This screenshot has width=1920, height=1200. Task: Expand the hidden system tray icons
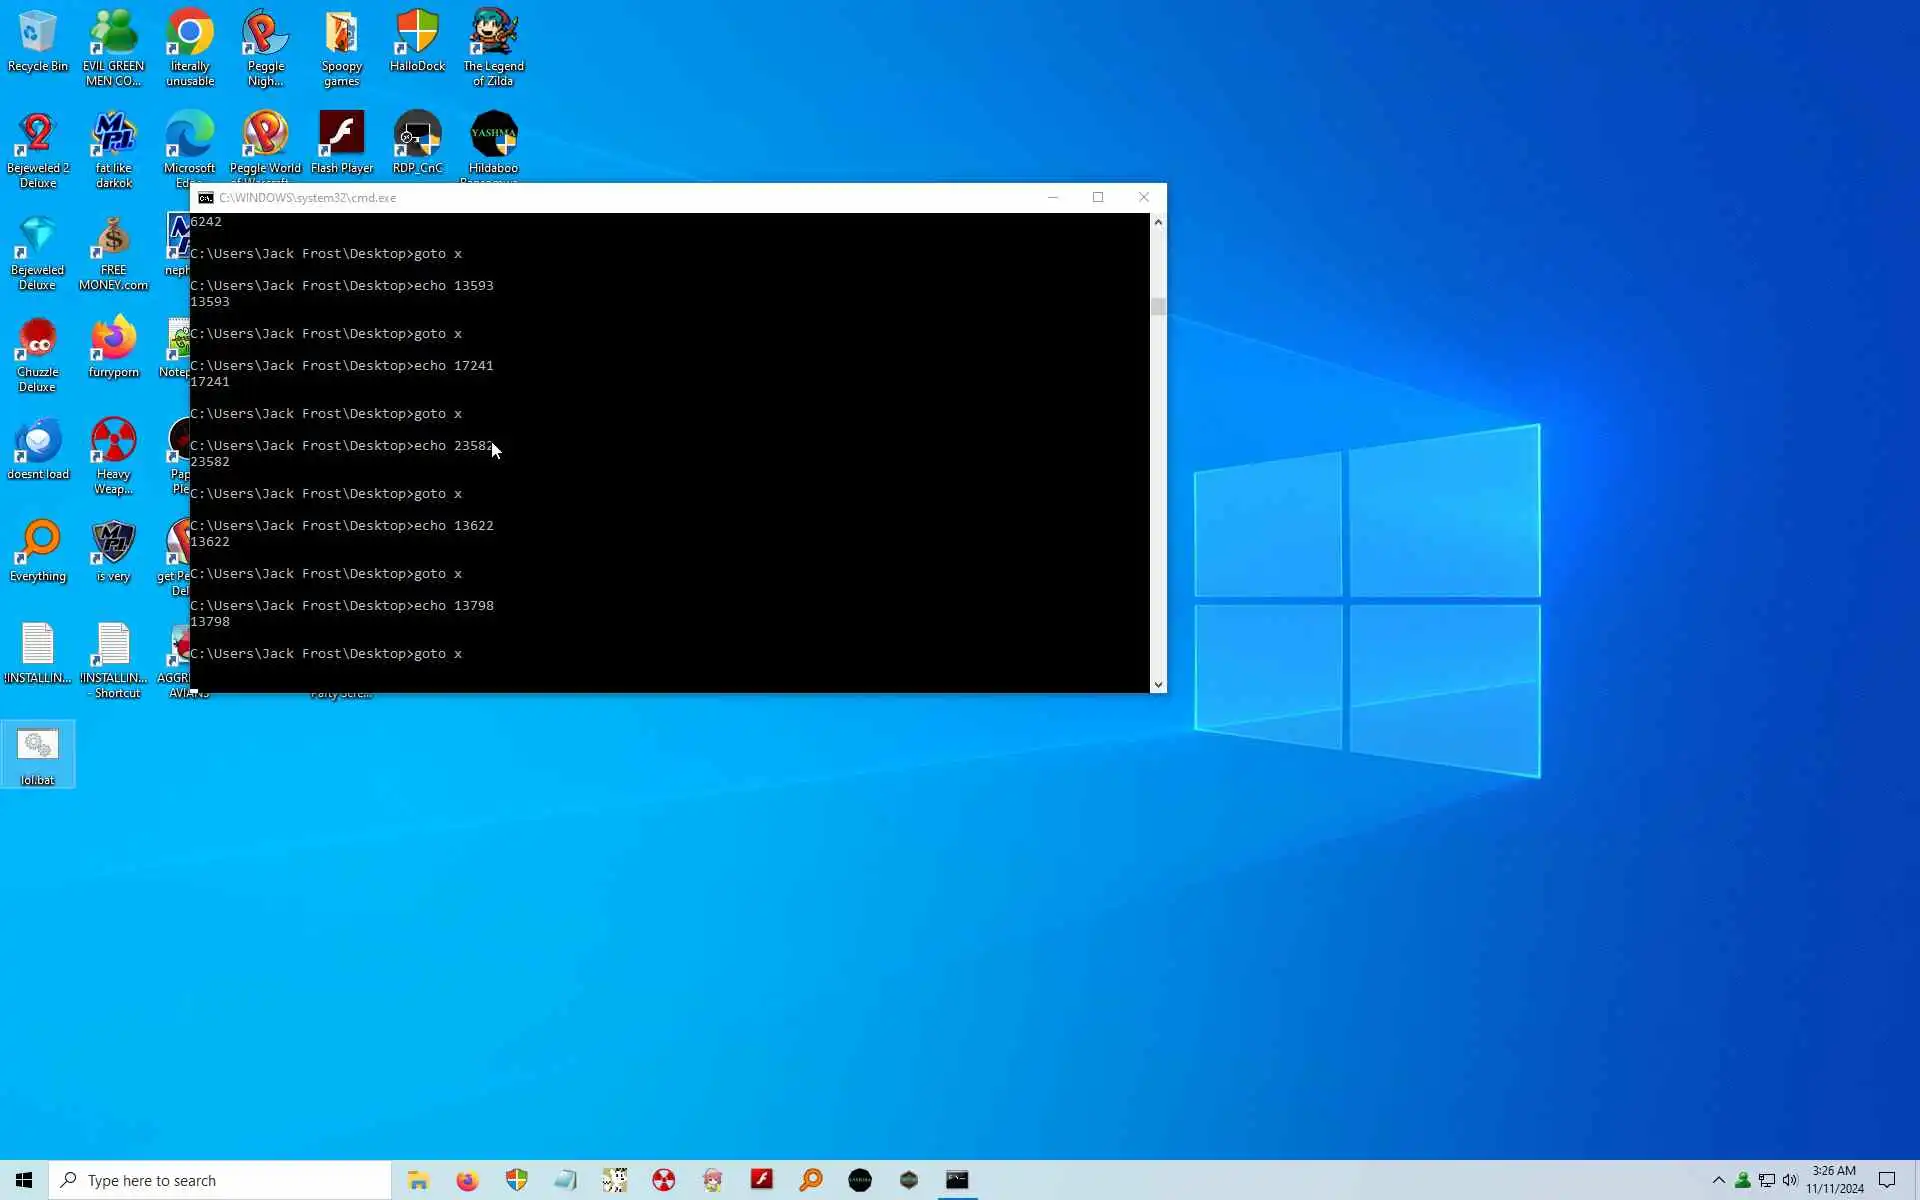click(1718, 1180)
